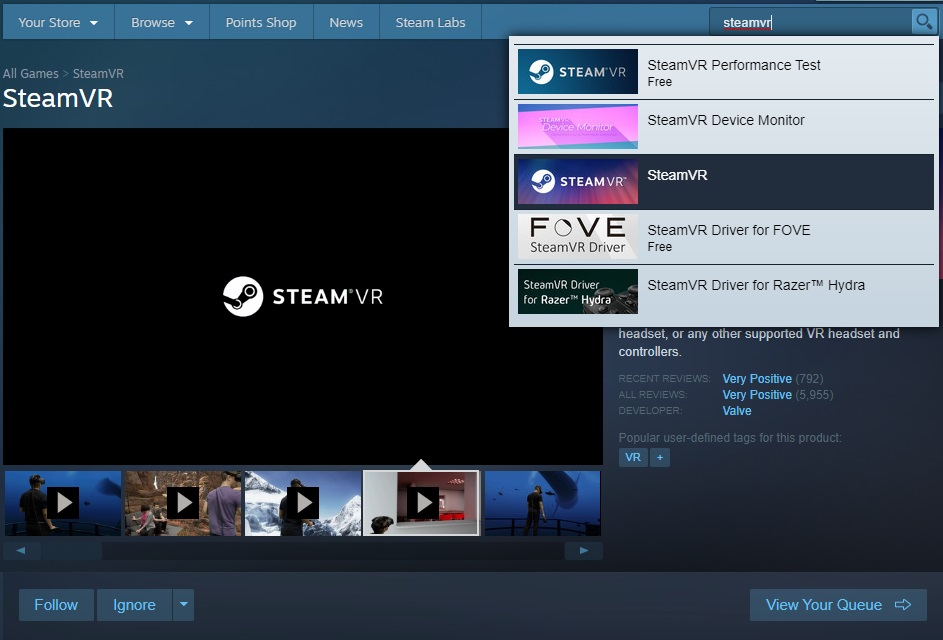Click the search field containing steamvr

(x=811, y=22)
